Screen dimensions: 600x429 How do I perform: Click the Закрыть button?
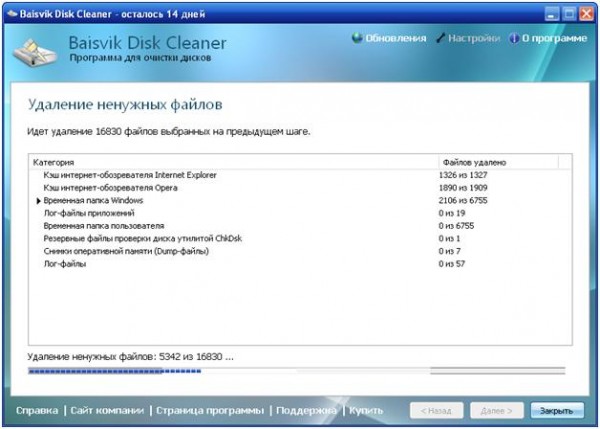[557, 410]
